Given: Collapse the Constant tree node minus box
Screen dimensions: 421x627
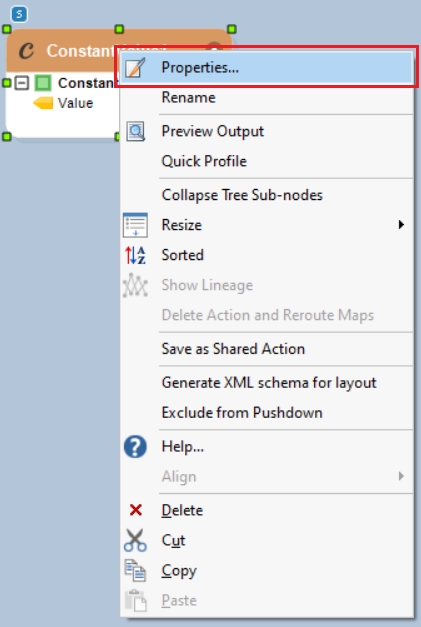Looking at the screenshot, I should (x=22, y=83).
